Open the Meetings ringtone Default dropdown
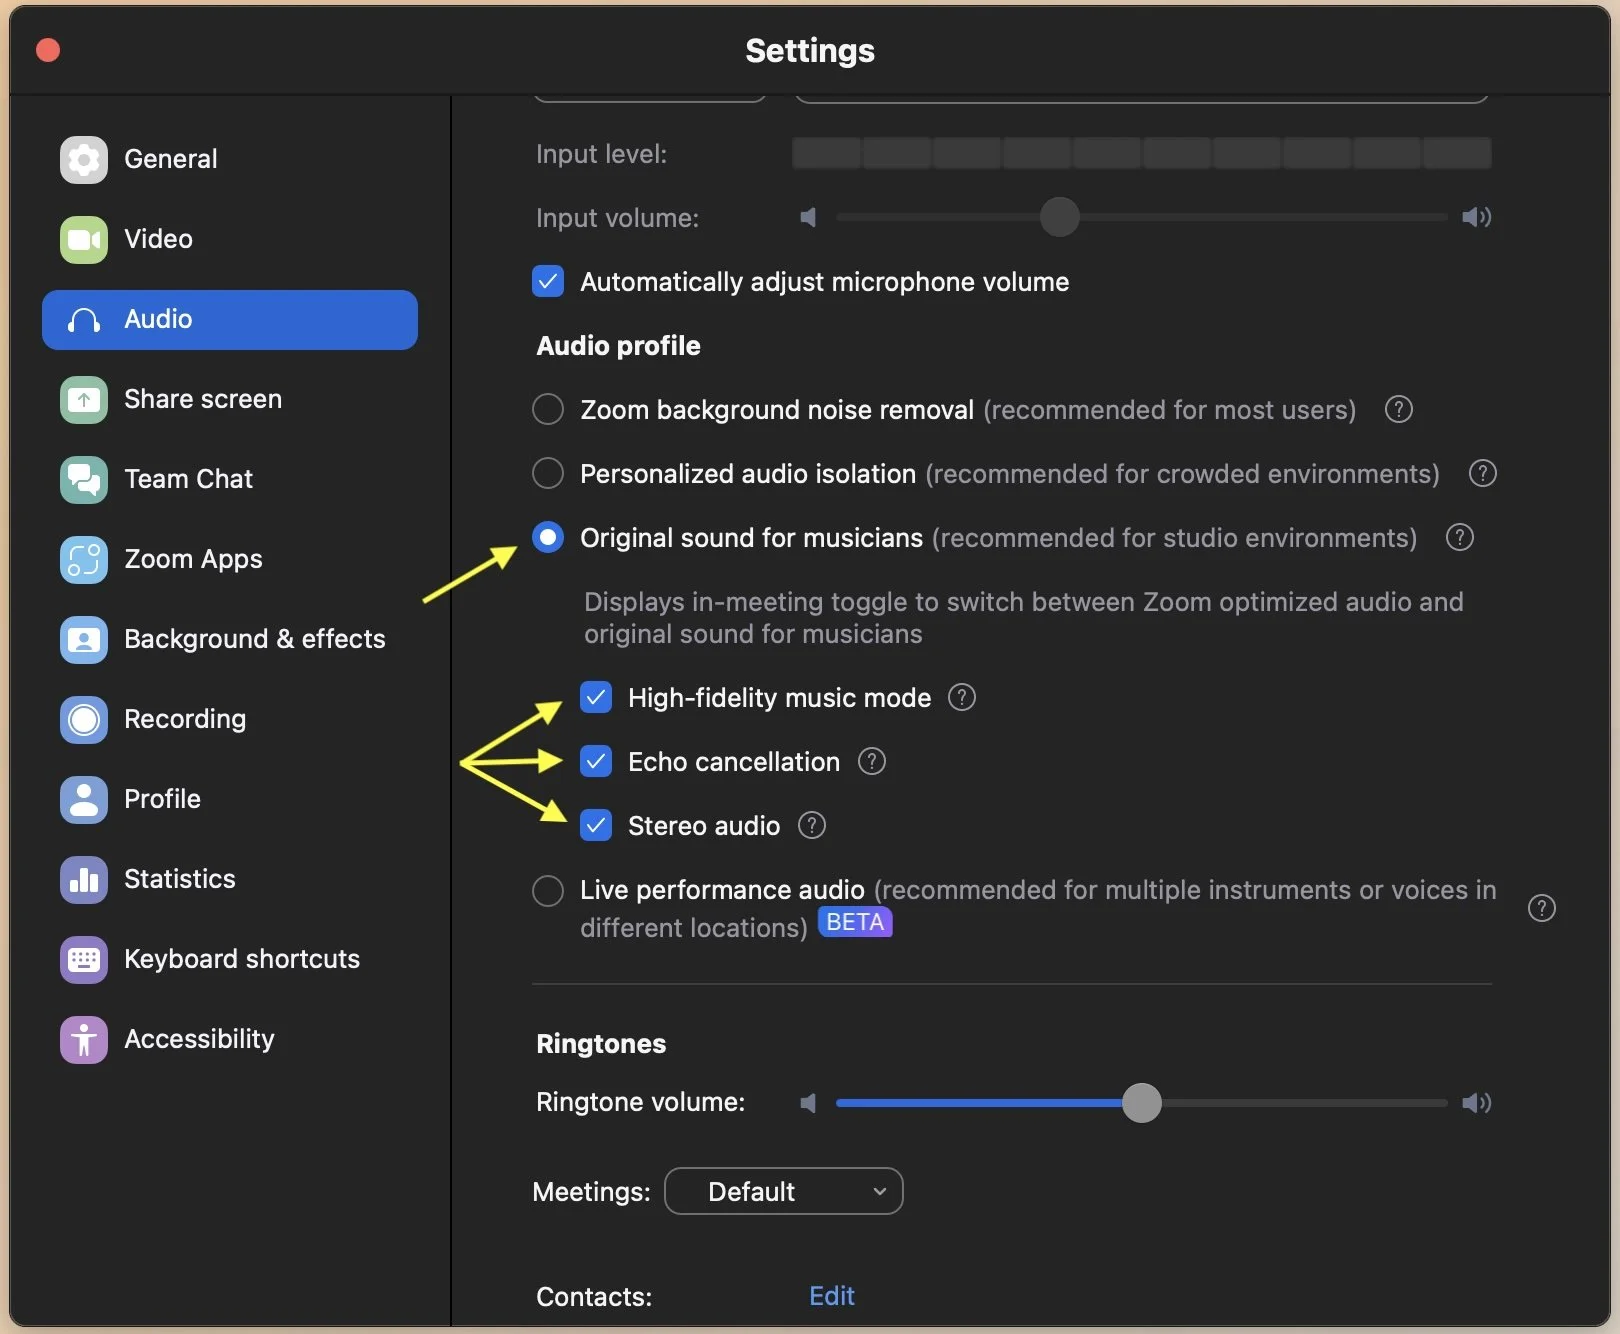This screenshot has height=1334, width=1620. tap(784, 1191)
